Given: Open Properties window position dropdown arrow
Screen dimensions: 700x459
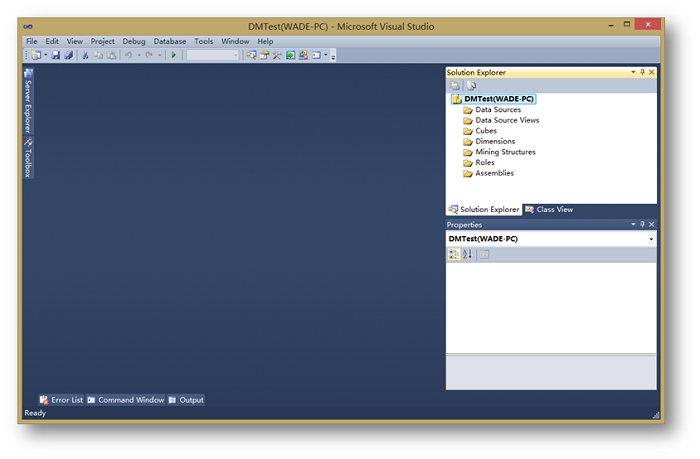Looking at the screenshot, I should [x=633, y=224].
